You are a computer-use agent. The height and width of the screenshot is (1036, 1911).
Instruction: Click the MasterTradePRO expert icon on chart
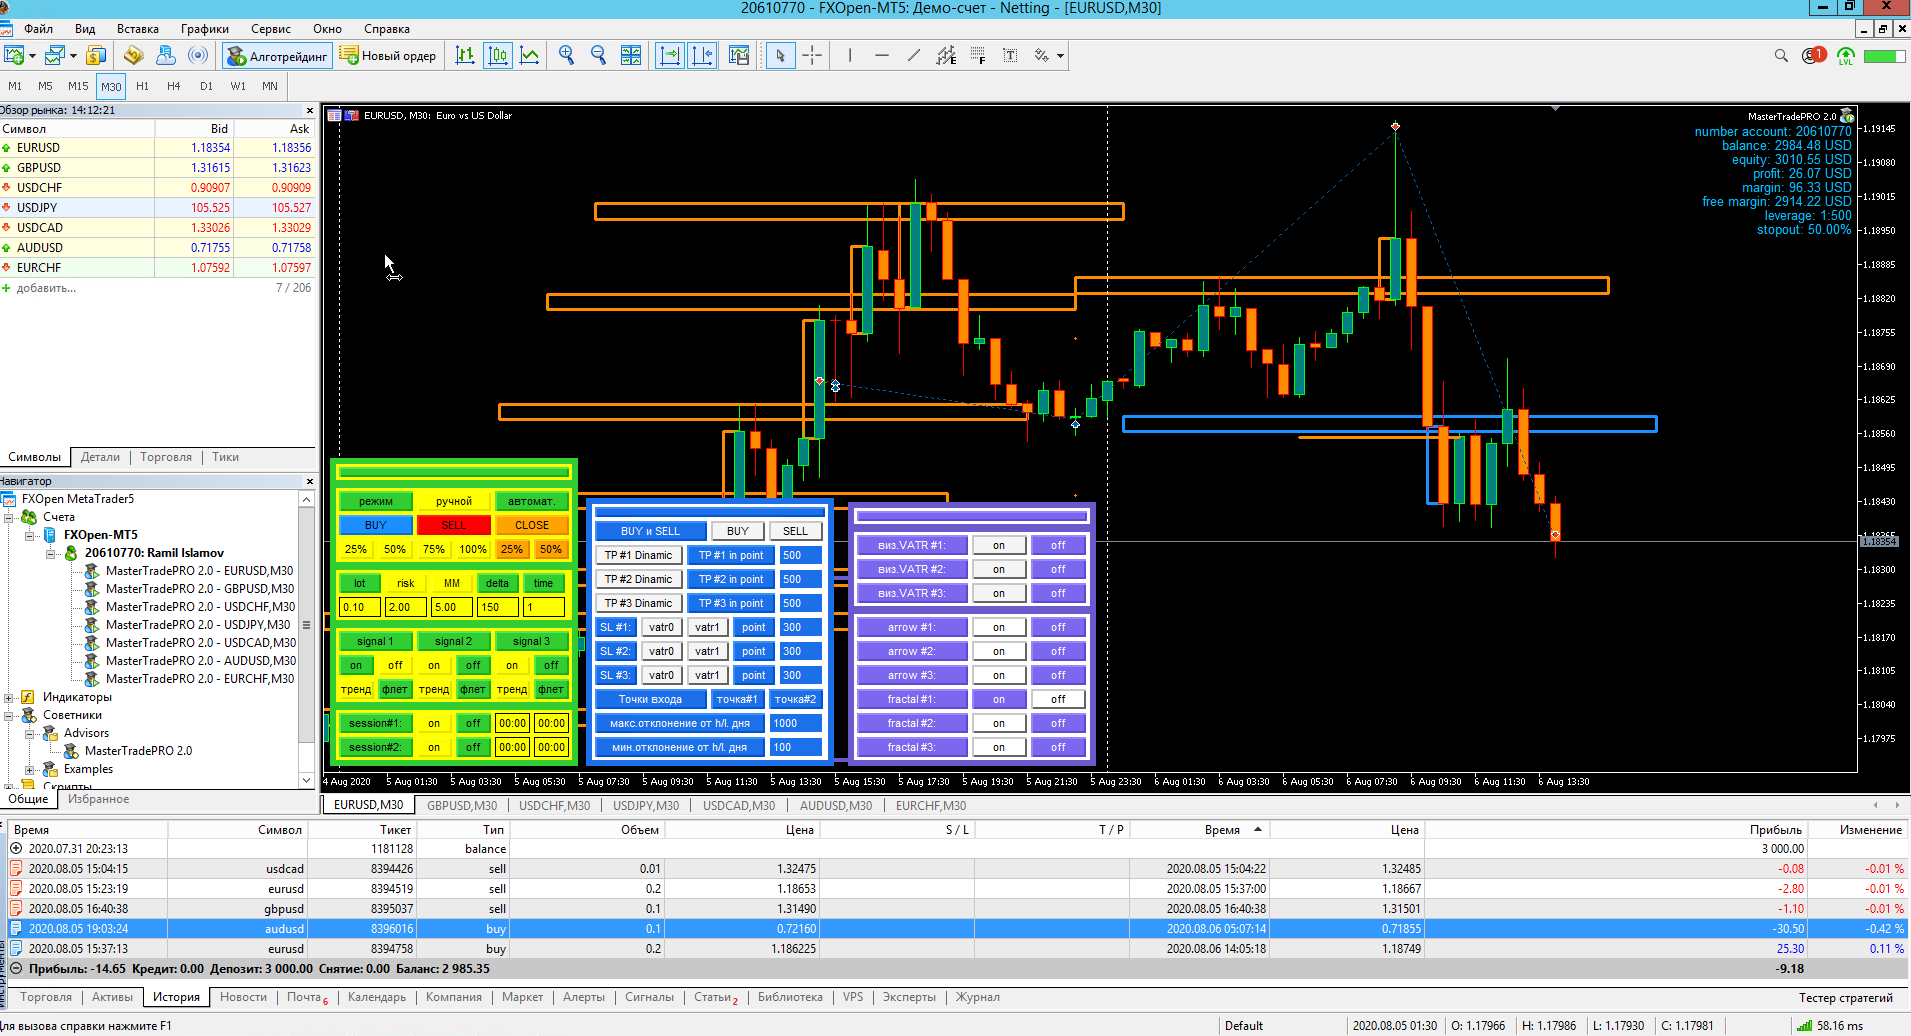click(x=1847, y=116)
